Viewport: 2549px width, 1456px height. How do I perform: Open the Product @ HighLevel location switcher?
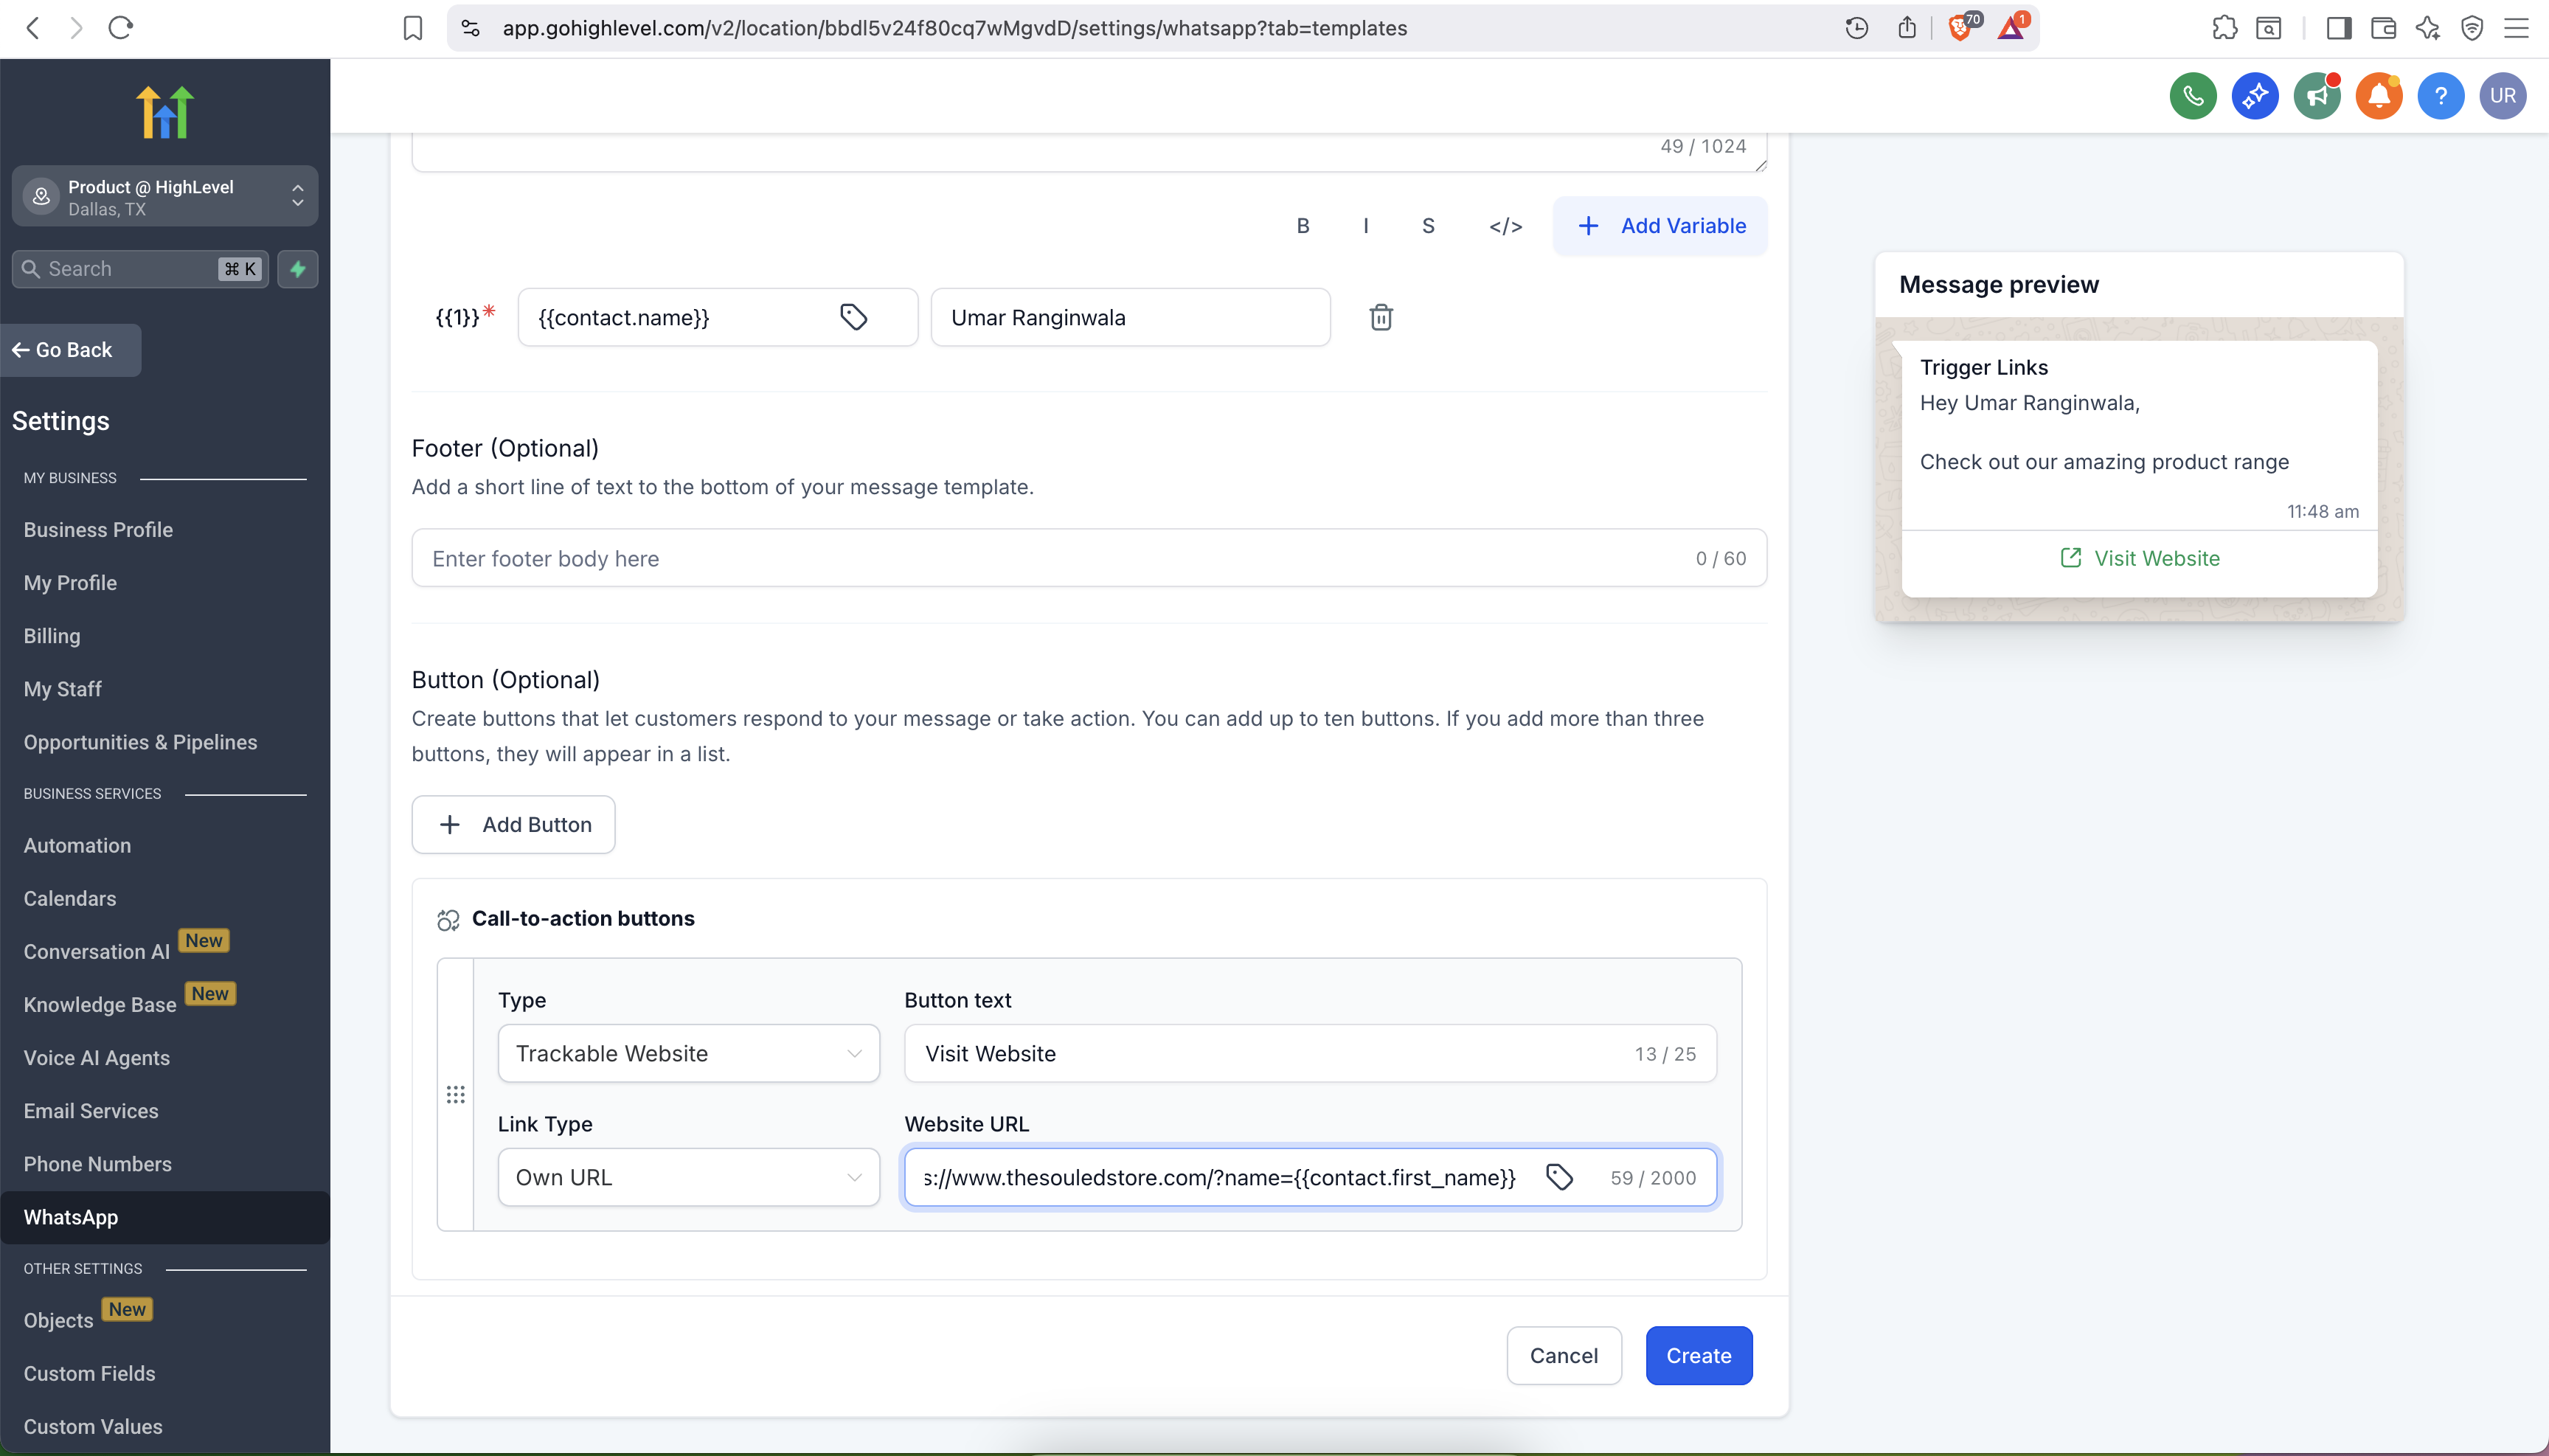pos(165,197)
